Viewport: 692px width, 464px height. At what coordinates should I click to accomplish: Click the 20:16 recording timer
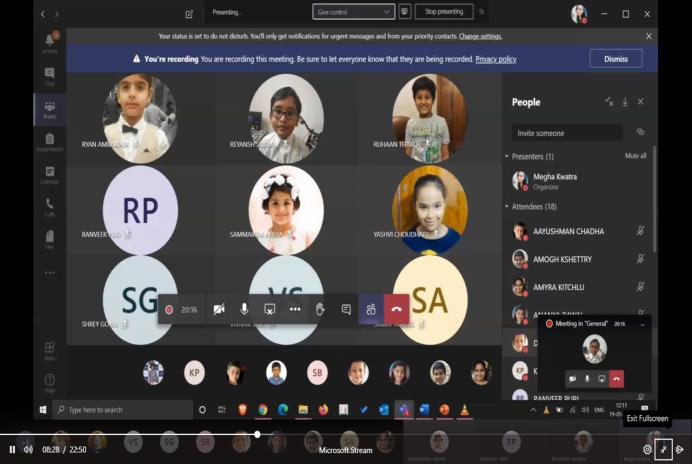tap(189, 309)
